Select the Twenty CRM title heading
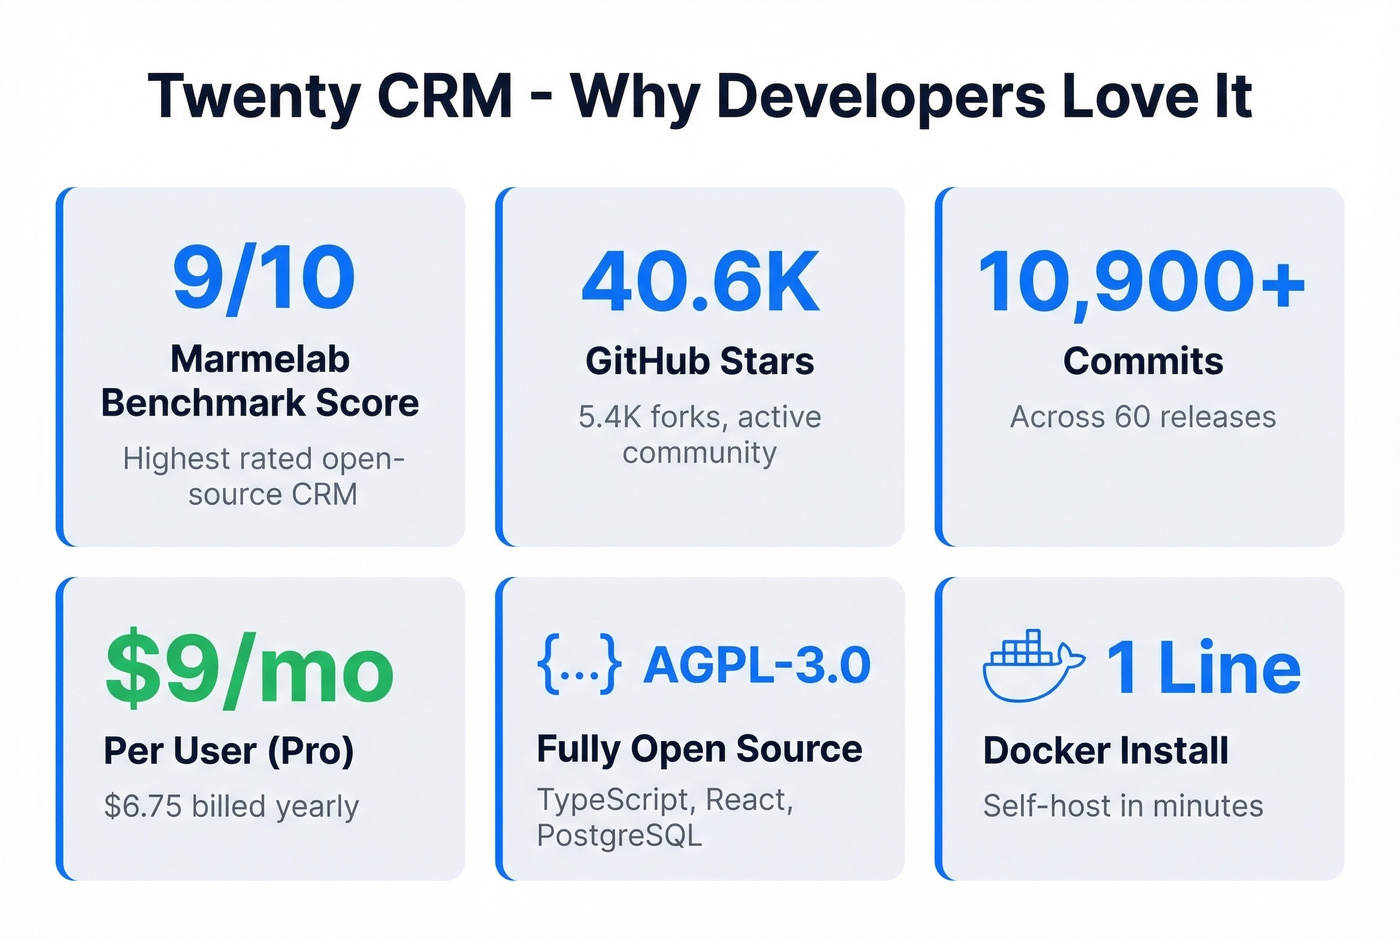 [700, 96]
